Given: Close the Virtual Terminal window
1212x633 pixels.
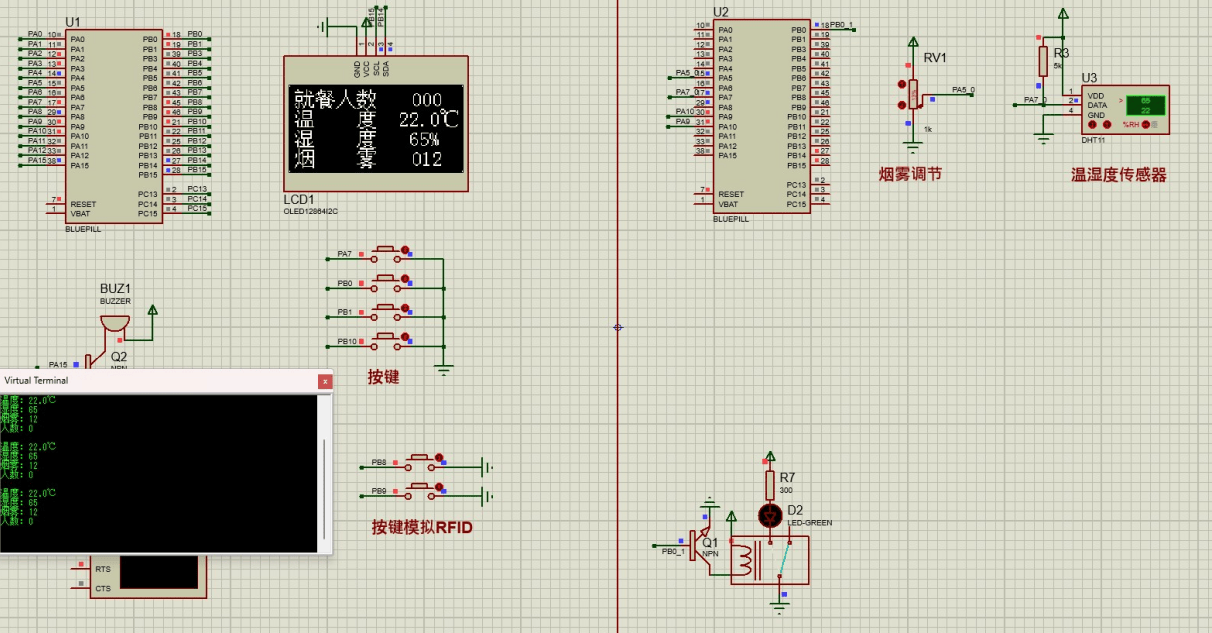Looking at the screenshot, I should [x=324, y=381].
